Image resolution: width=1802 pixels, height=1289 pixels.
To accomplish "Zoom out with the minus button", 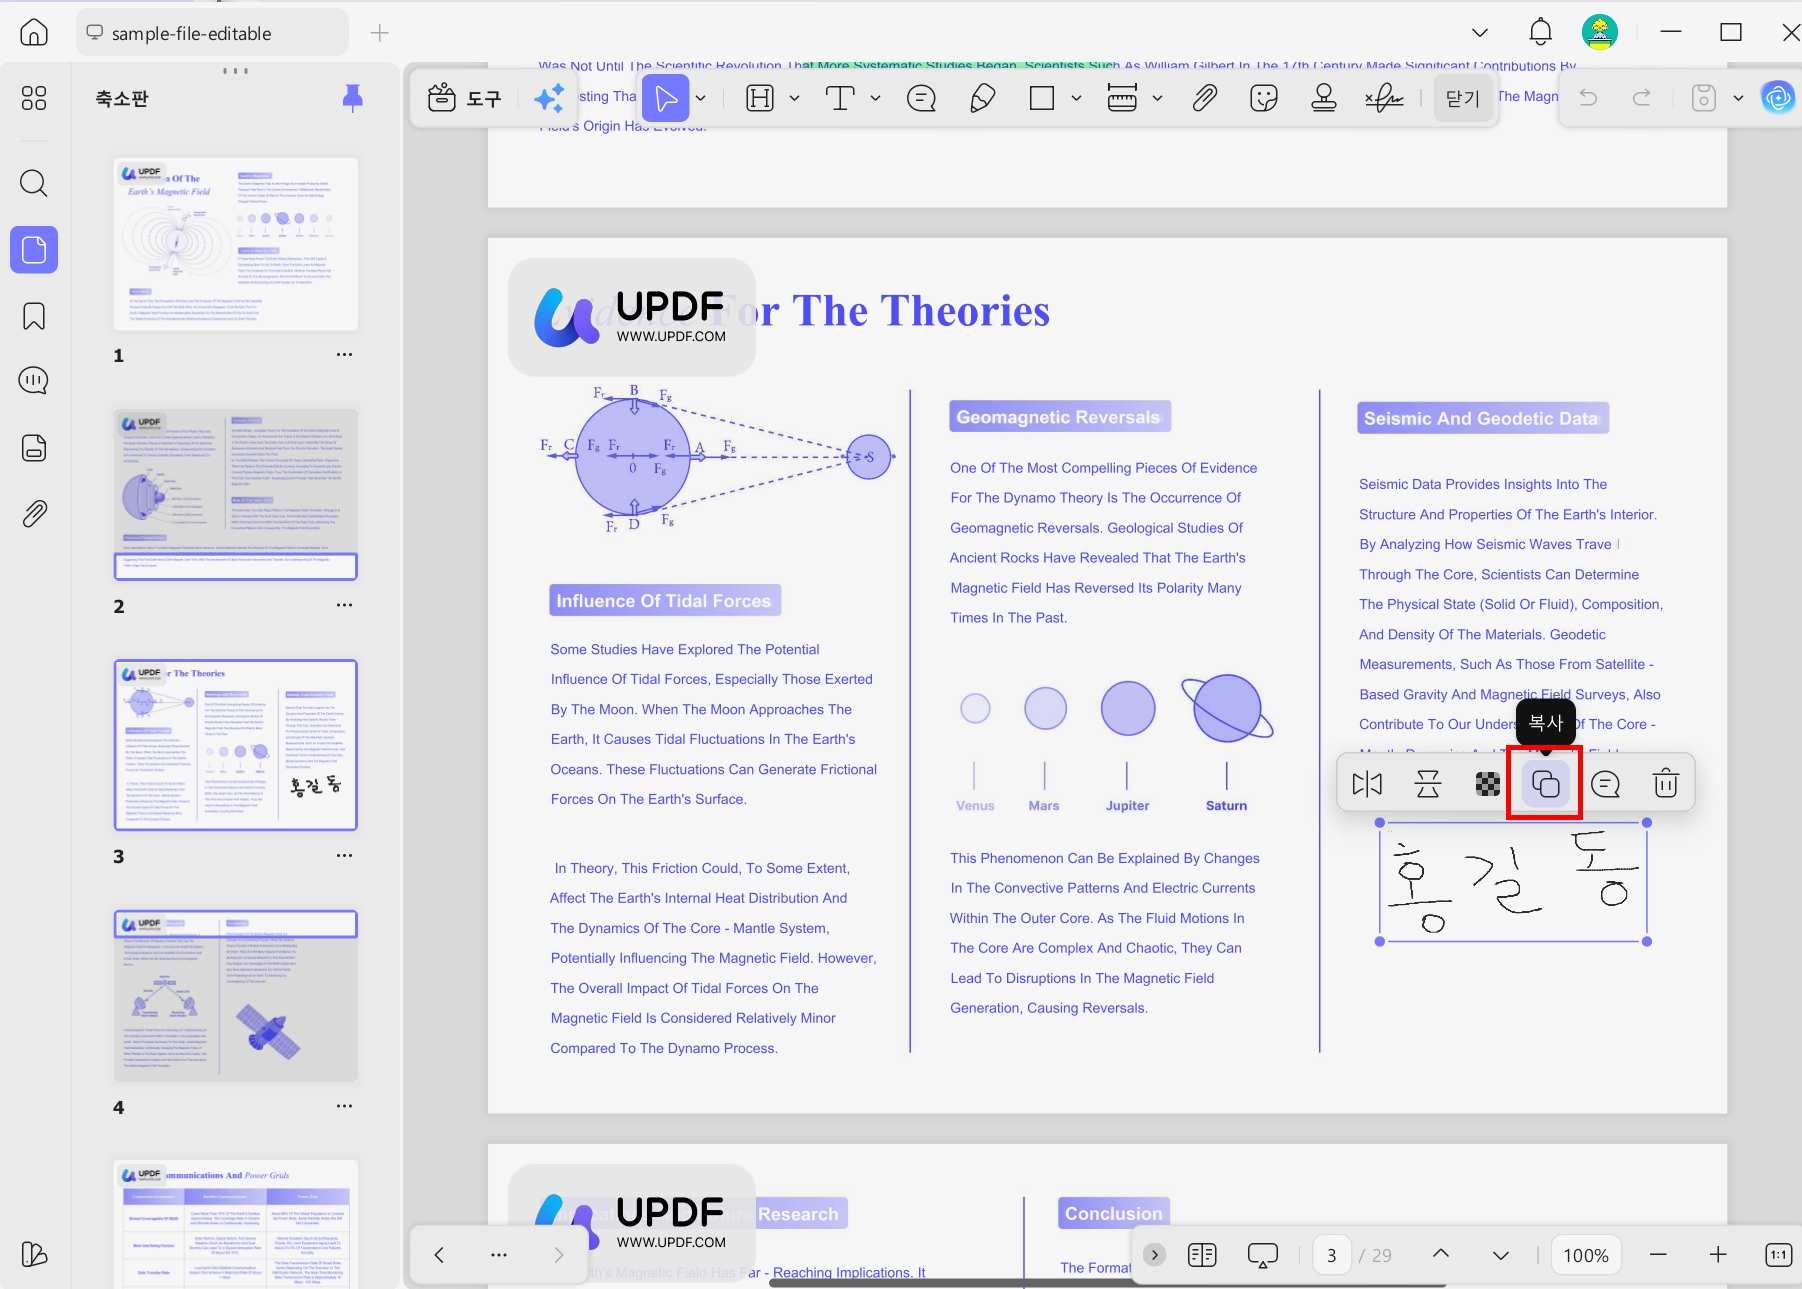I will click(1658, 1255).
